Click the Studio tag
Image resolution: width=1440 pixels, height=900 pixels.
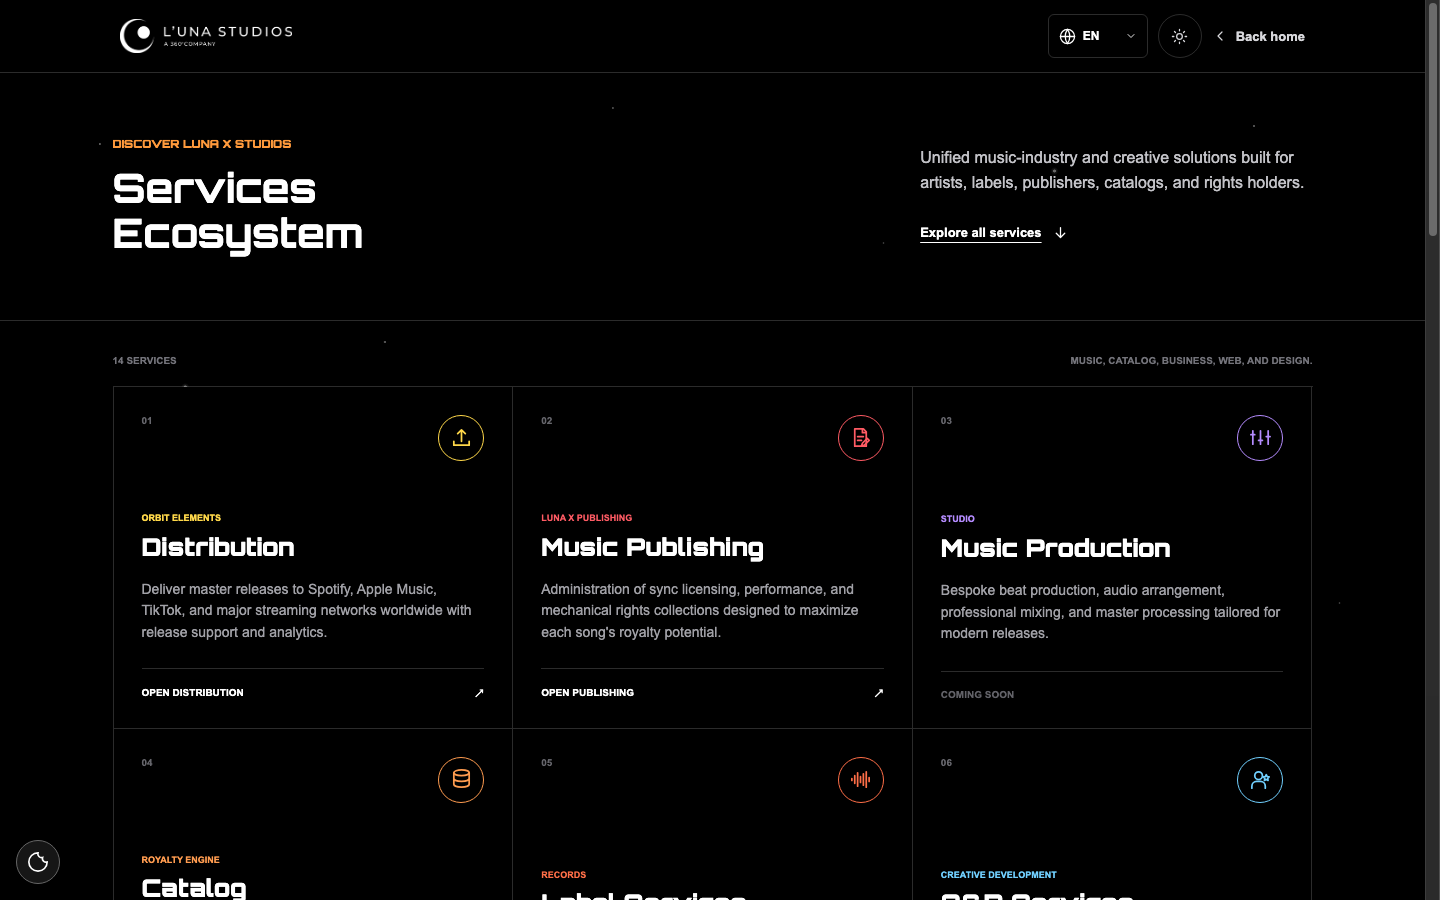coord(957,519)
